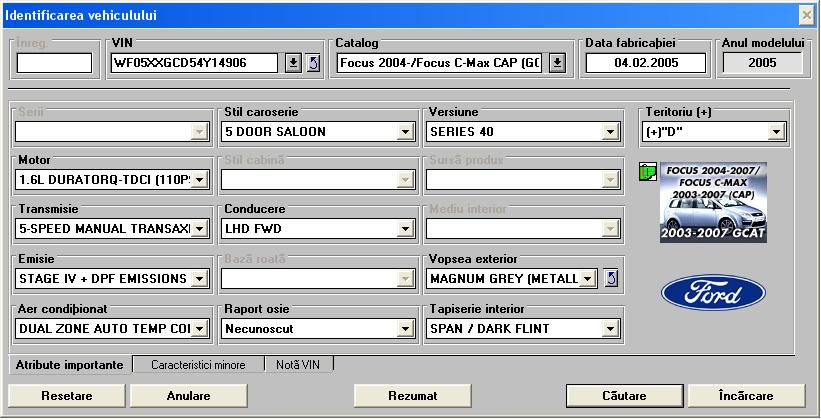This screenshot has height=420, width=821.
Task: Click the refresh icon beside Vopsea exterior
Action: click(612, 278)
